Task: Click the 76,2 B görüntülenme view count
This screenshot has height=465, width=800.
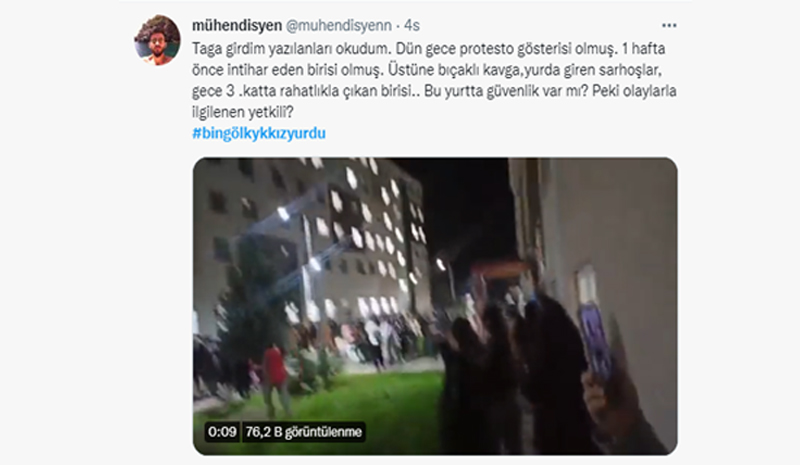Action: (x=304, y=432)
